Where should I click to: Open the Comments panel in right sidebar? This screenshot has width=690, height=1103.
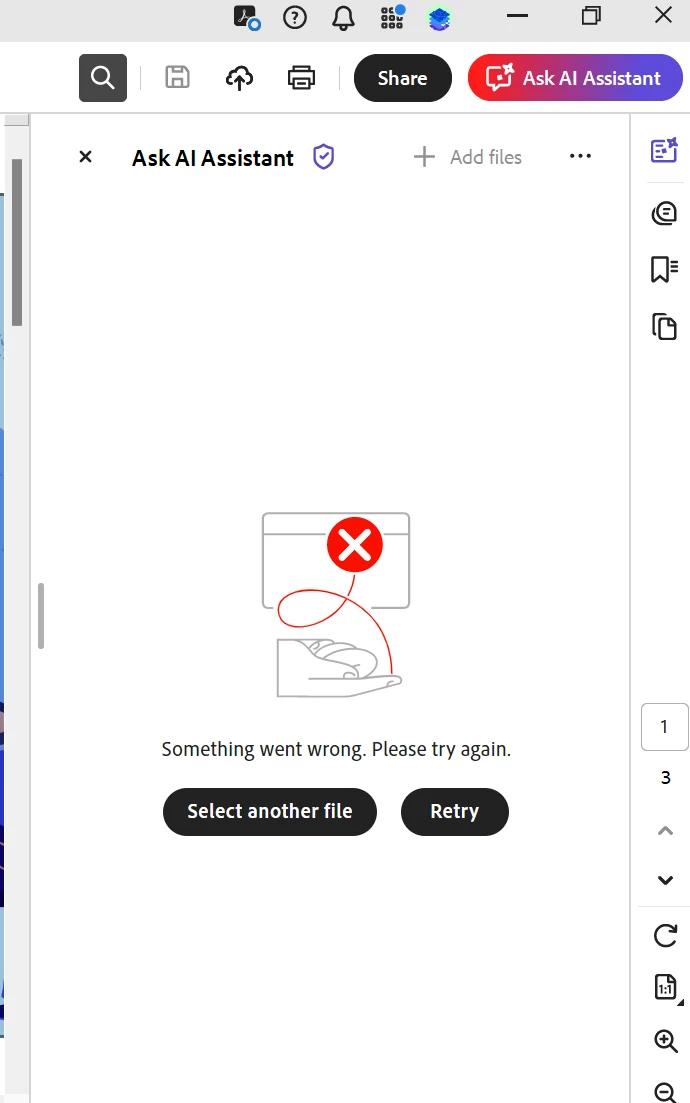coord(664,212)
